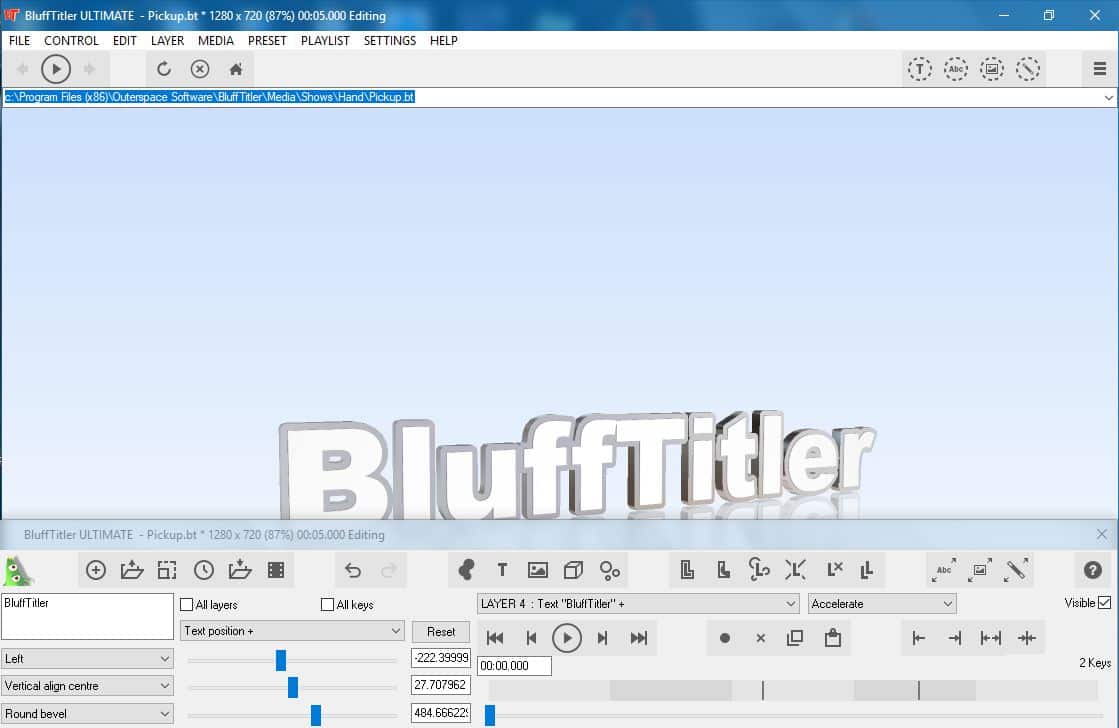Image resolution: width=1119 pixels, height=728 pixels.
Task: Enable the All keys checkbox
Action: pyautogui.click(x=328, y=605)
